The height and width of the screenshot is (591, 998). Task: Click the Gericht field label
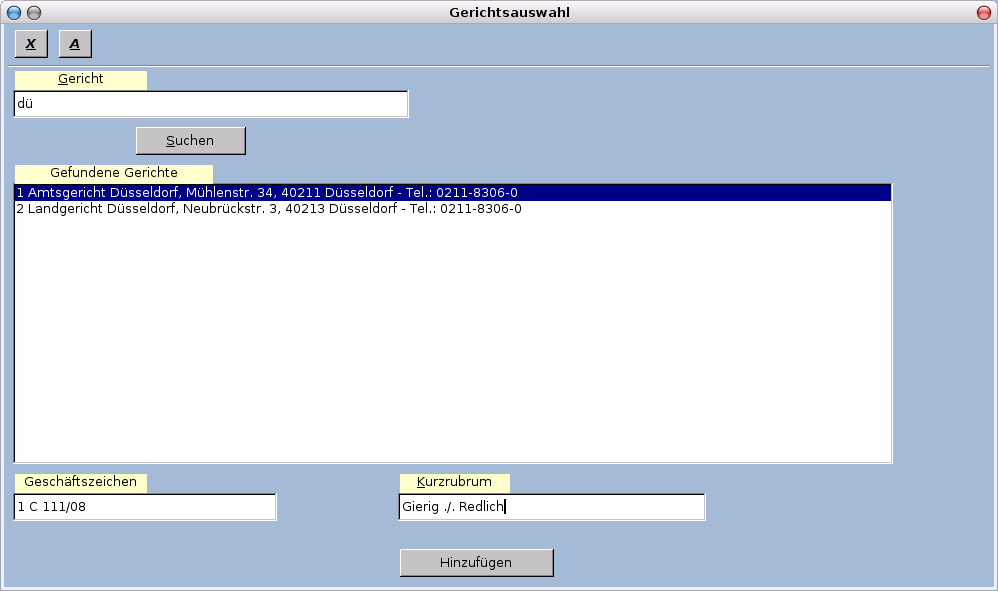tap(81, 79)
